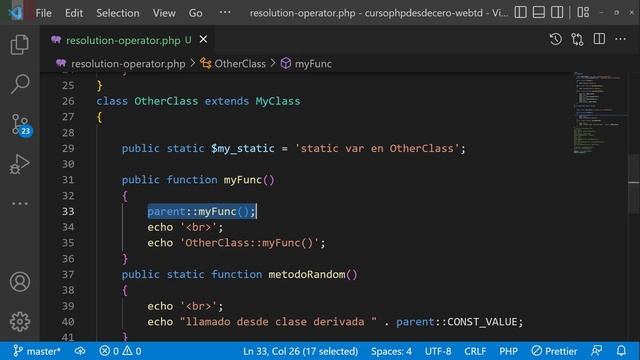Open the Run and Debug view
The image size is (640, 360).
pyautogui.click(x=20, y=164)
